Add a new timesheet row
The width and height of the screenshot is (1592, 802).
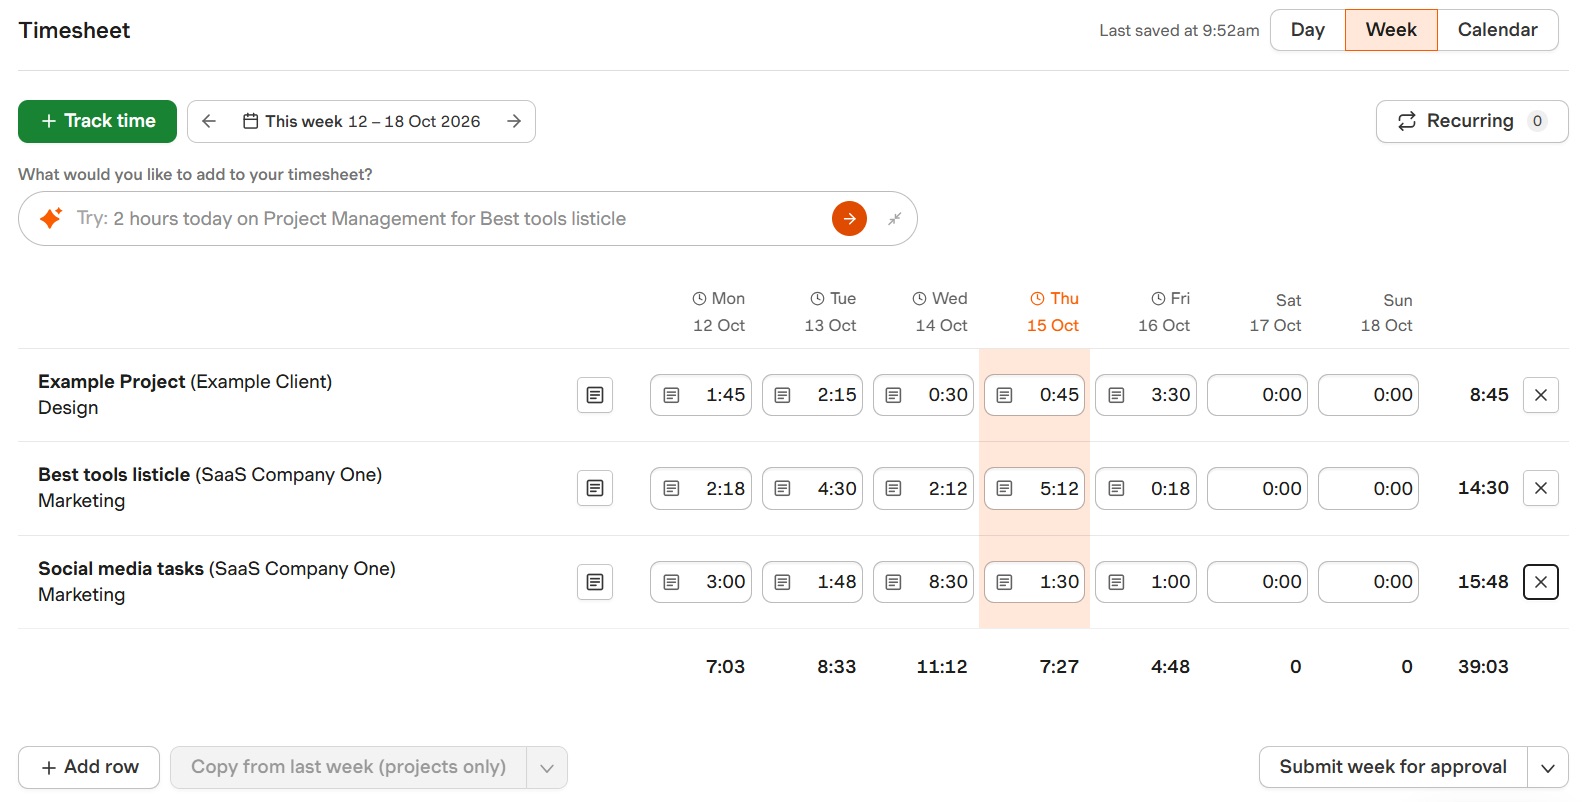coord(89,768)
